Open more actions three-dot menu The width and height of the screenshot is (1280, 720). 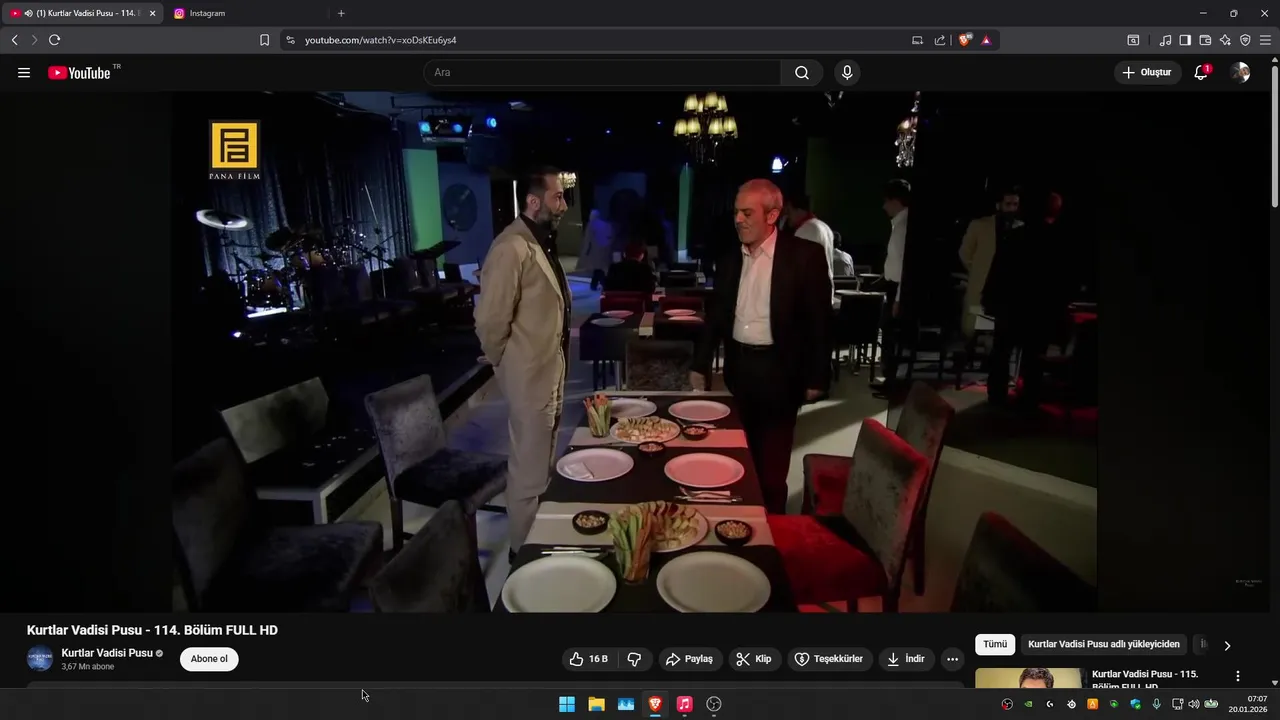[x=952, y=659]
